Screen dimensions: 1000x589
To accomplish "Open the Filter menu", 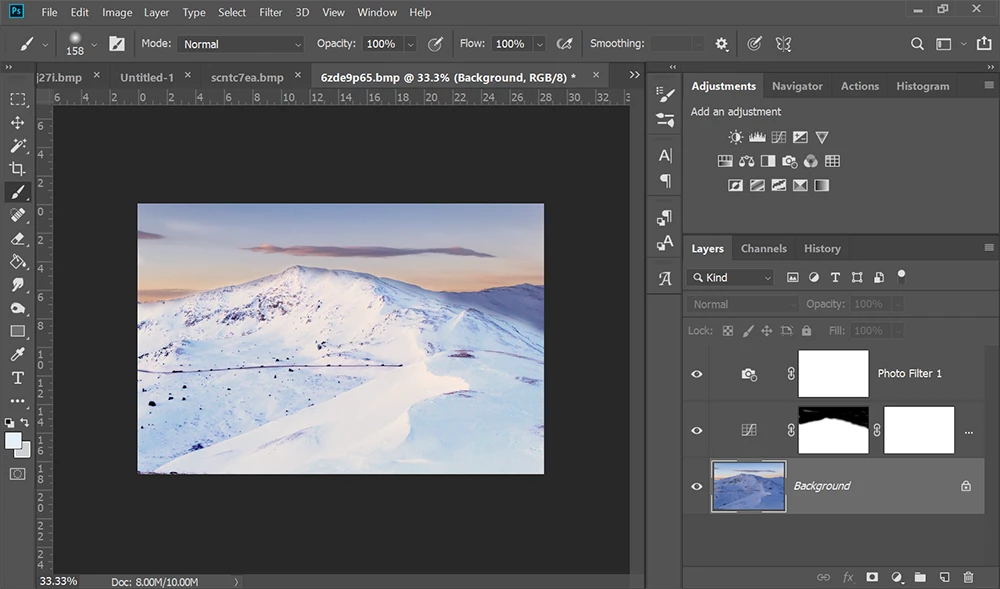I will pyautogui.click(x=270, y=12).
